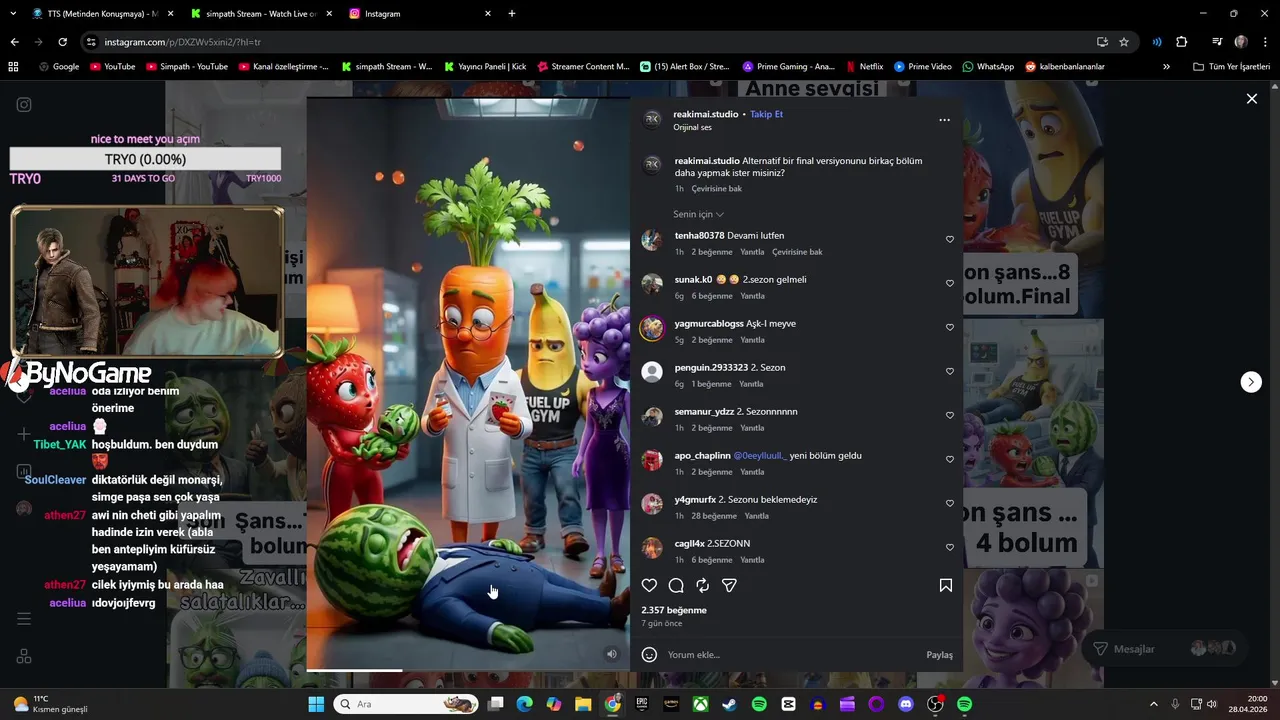View the '2.357 beğenme' likes list

[674, 610]
